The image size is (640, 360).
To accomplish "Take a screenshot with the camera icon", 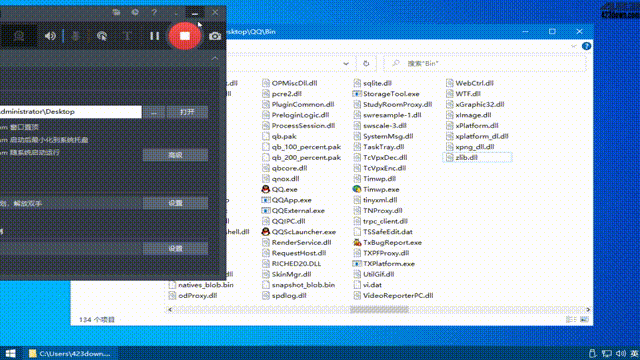I will click(x=215, y=36).
